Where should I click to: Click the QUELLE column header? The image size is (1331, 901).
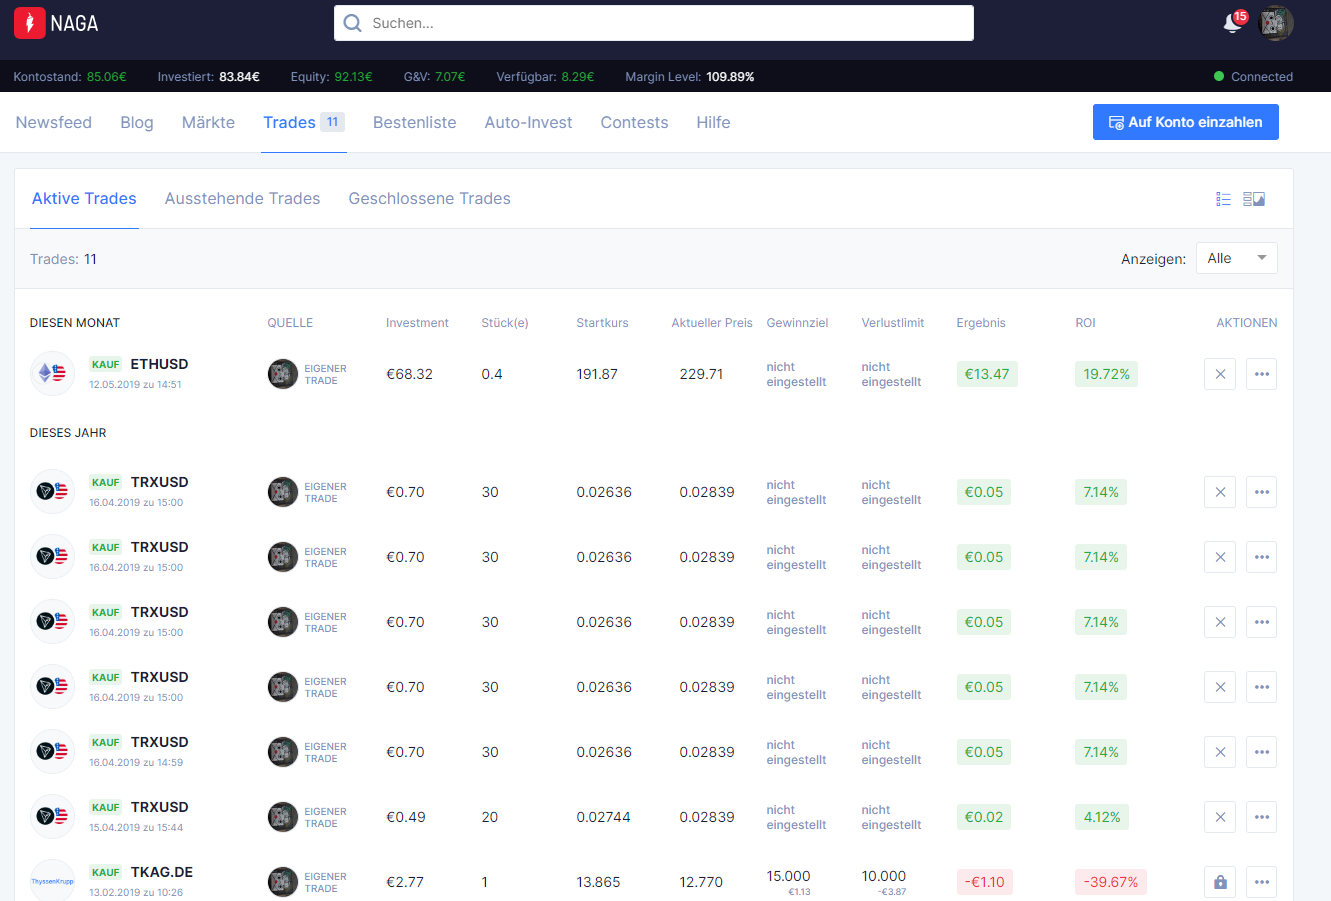coord(290,323)
